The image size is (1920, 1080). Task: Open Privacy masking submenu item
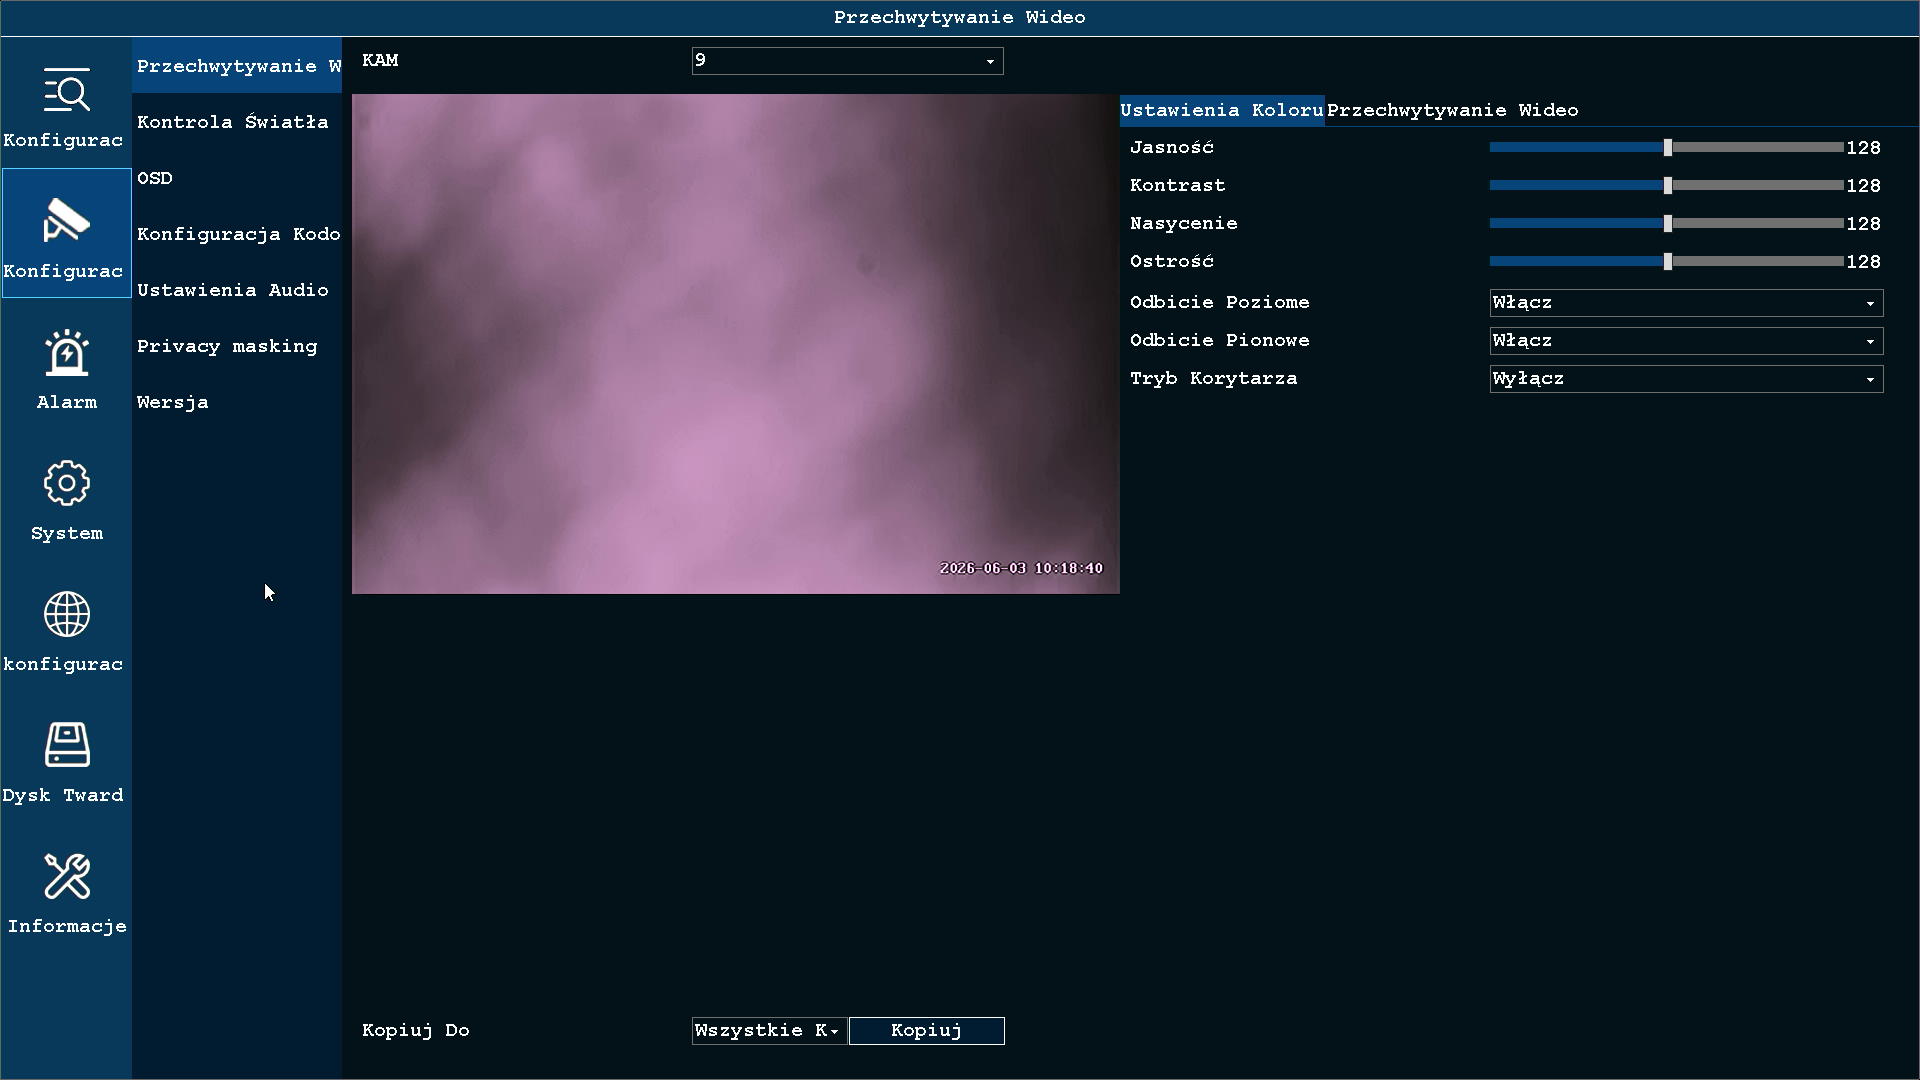pos(237,346)
